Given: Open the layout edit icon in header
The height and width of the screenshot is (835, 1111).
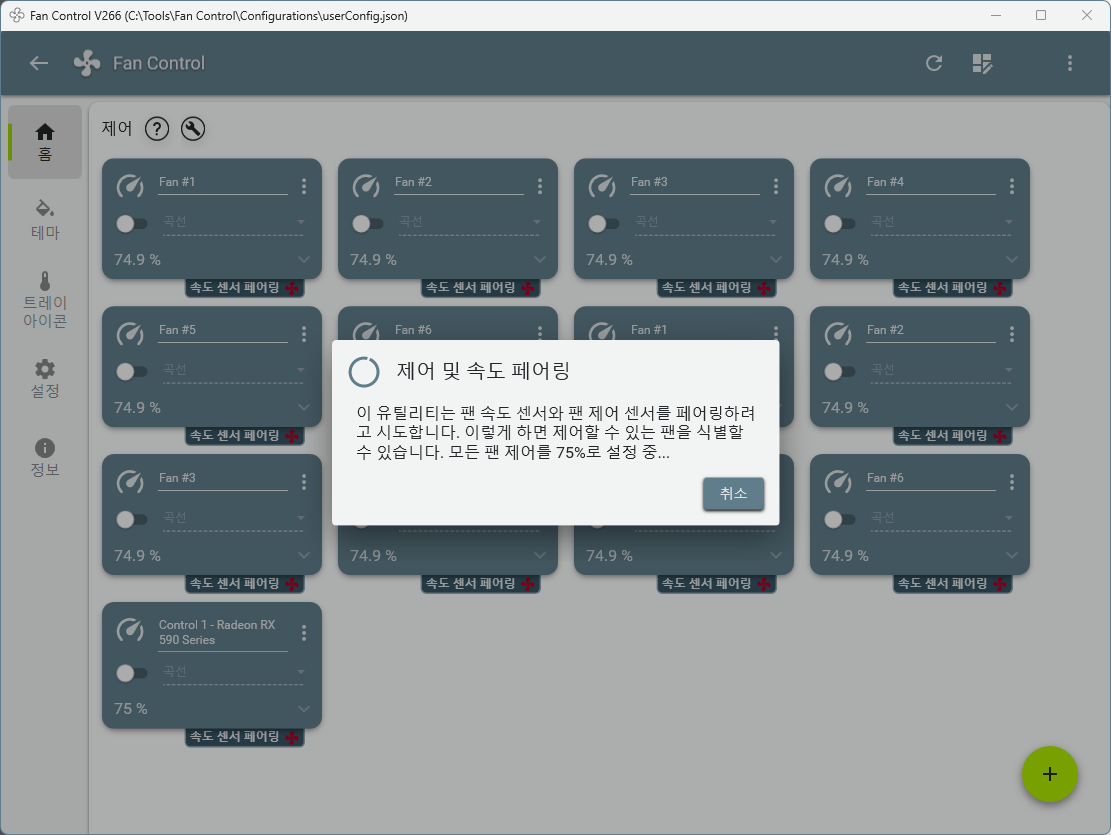Looking at the screenshot, I should click(x=982, y=63).
